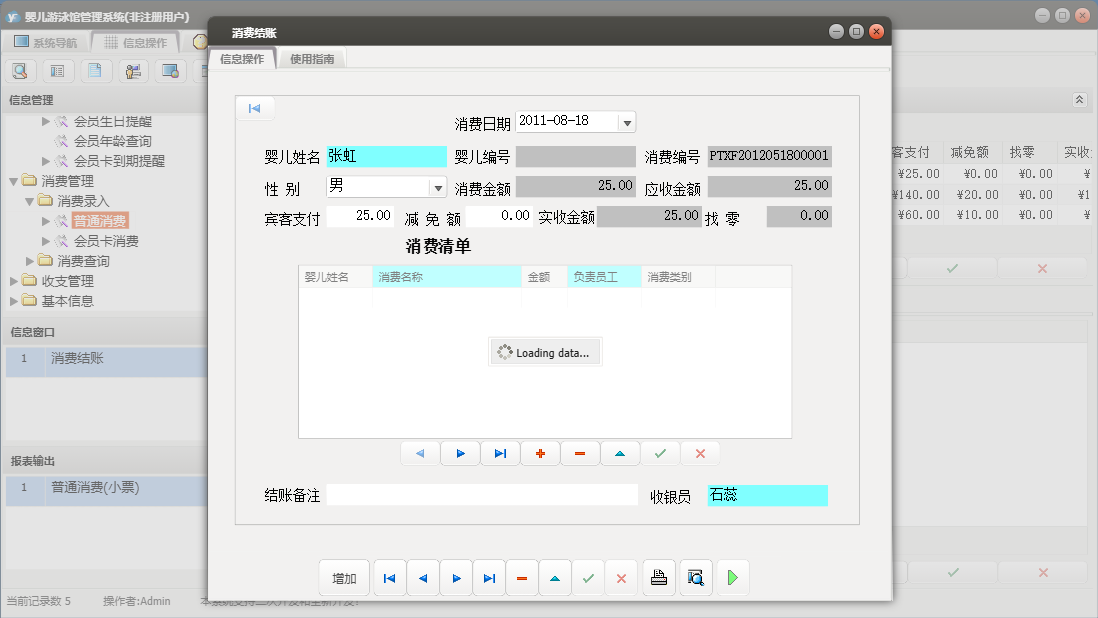This screenshot has width=1098, height=618.
Task: Click the first-record navigation icon above 消费日期
Action: tap(256, 108)
